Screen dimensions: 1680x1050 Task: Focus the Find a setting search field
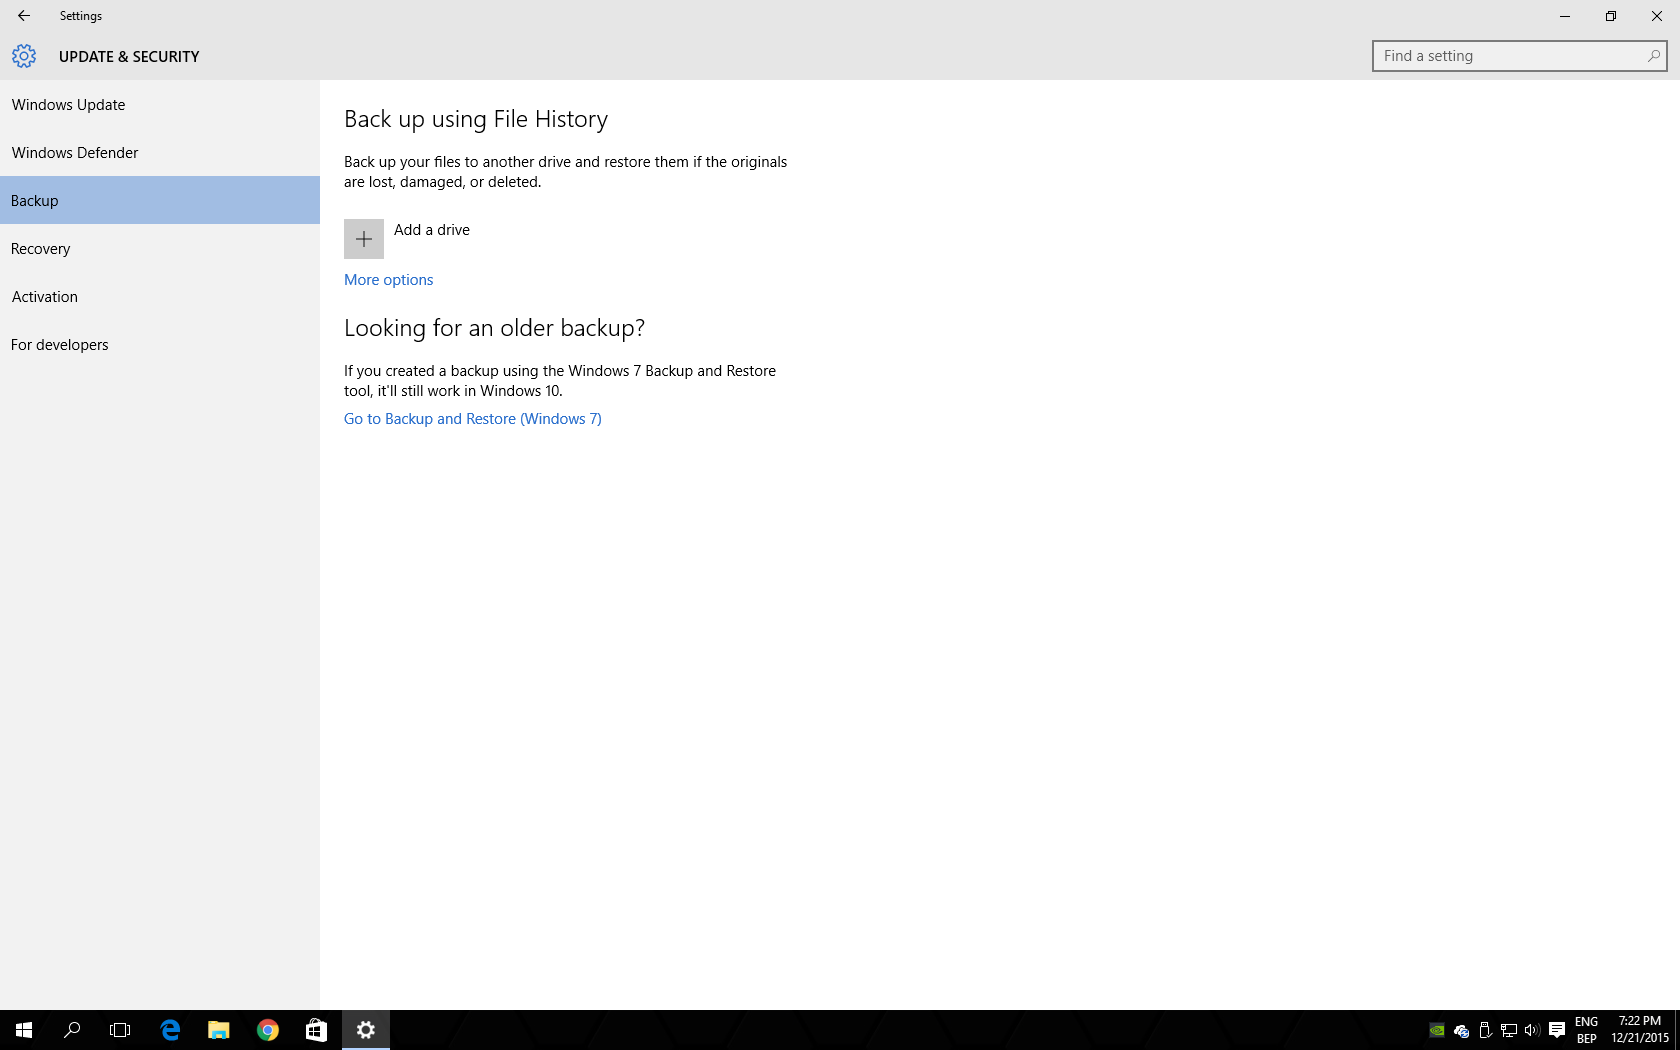[1520, 56]
